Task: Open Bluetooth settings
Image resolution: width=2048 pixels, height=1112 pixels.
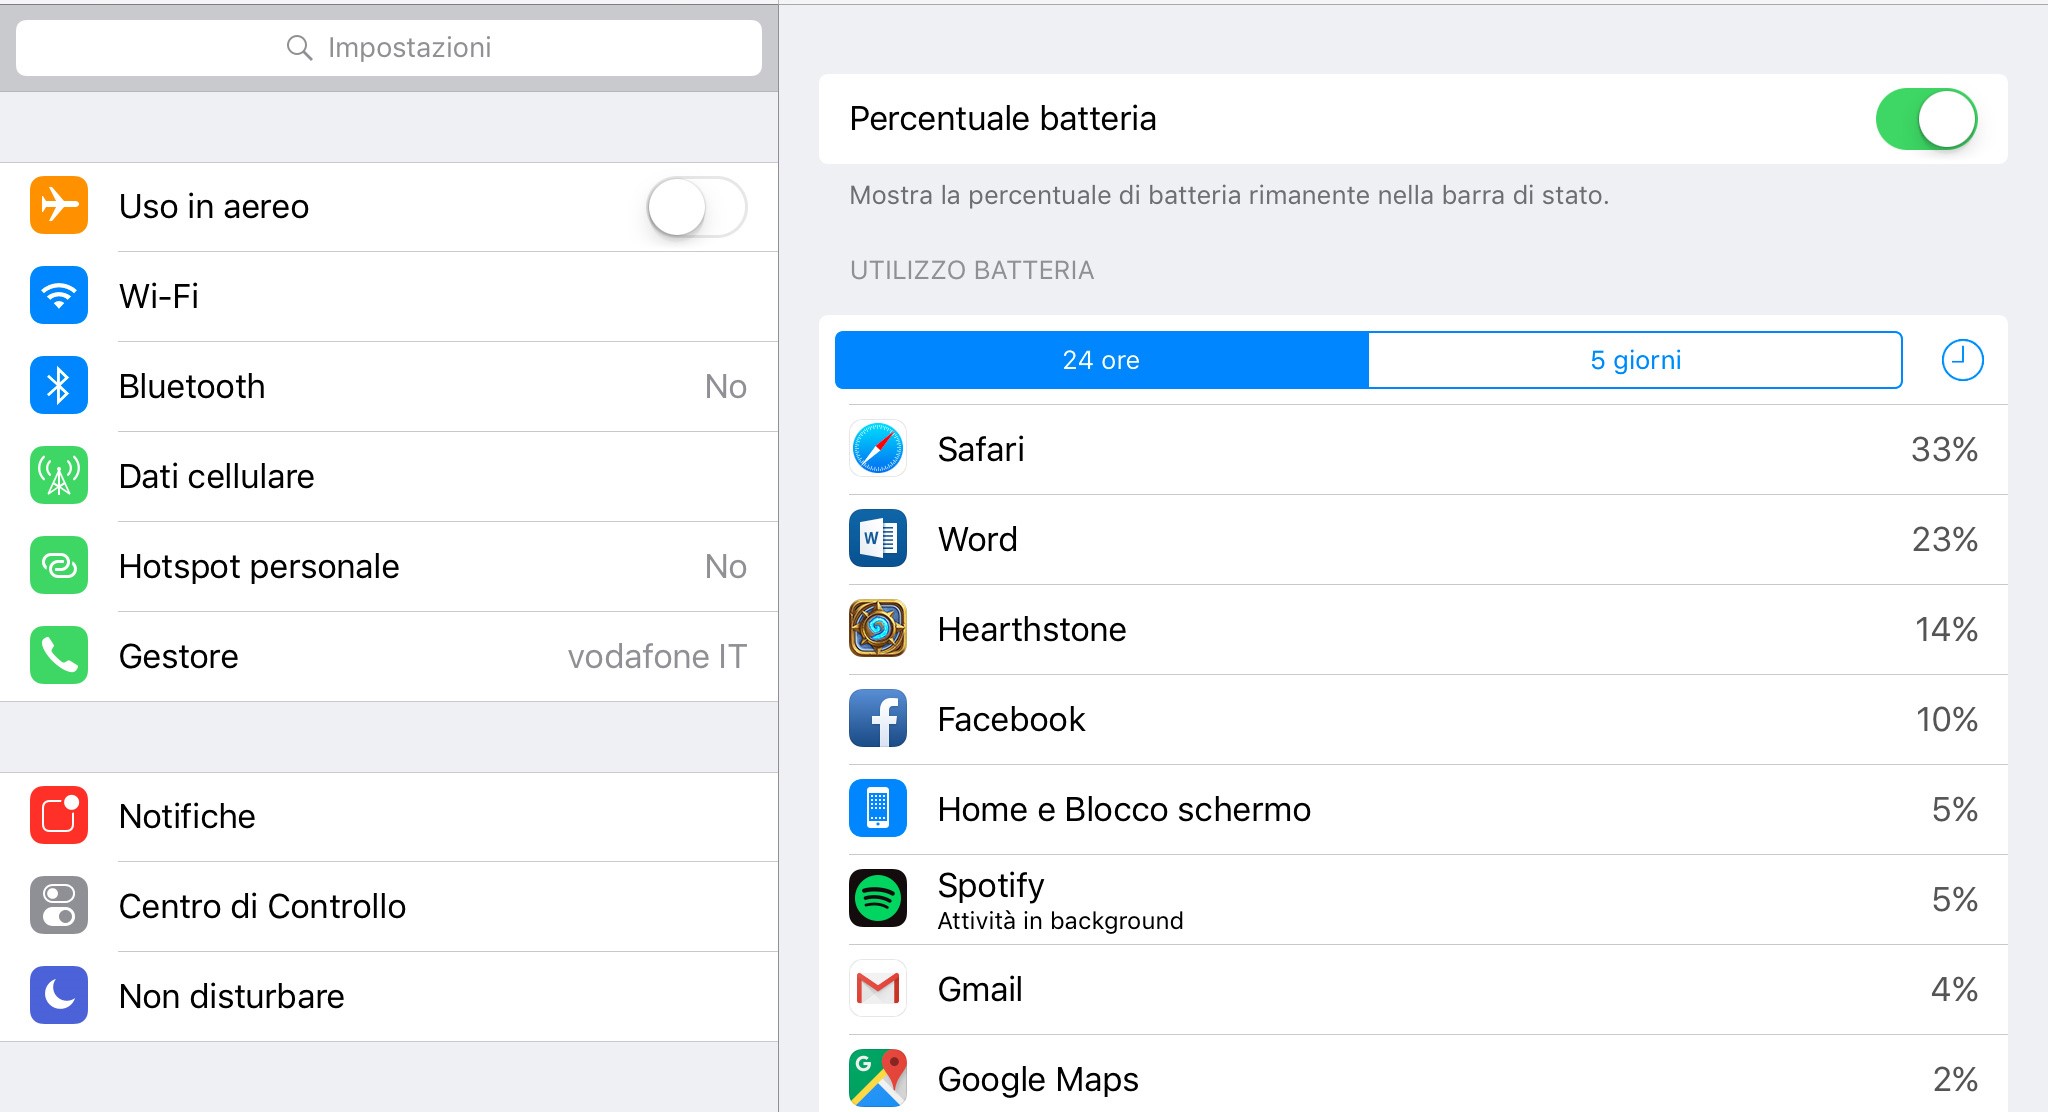Action: coord(389,386)
